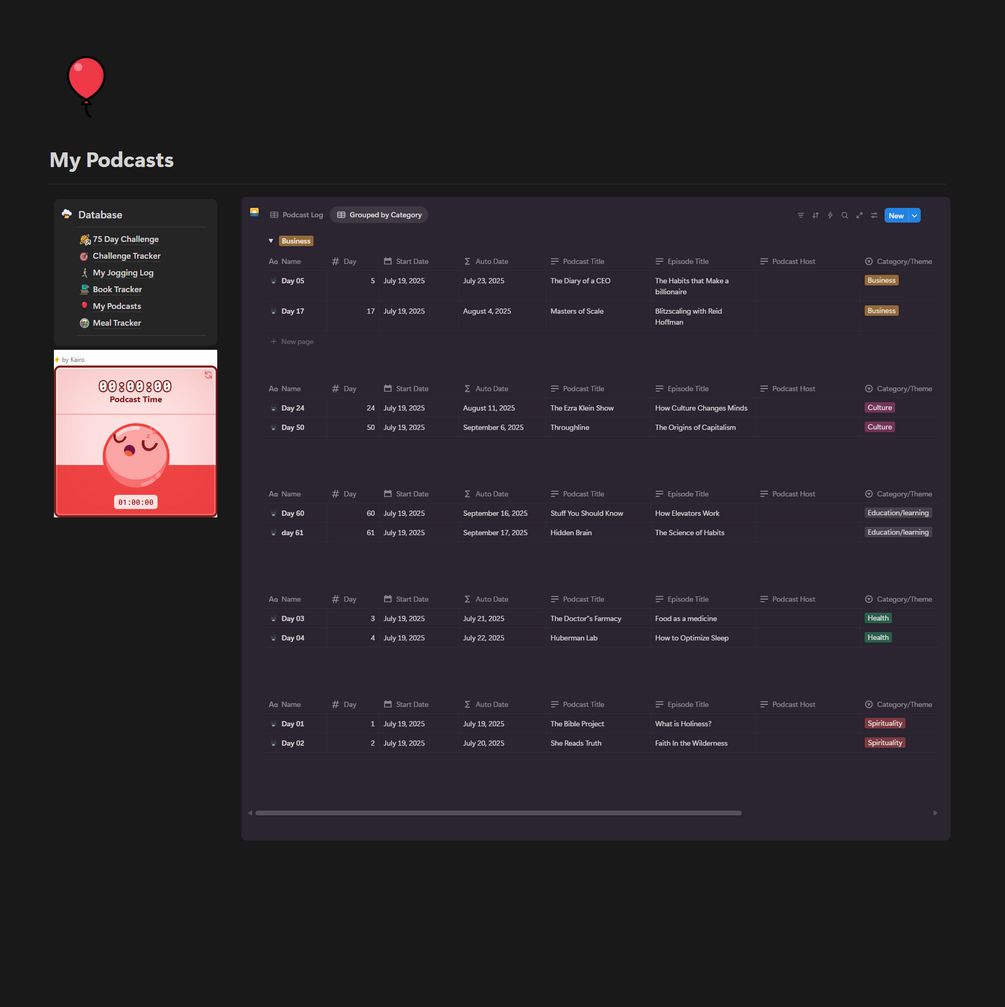
Task: Click the page icon of Day 17 row
Action: tap(274, 311)
